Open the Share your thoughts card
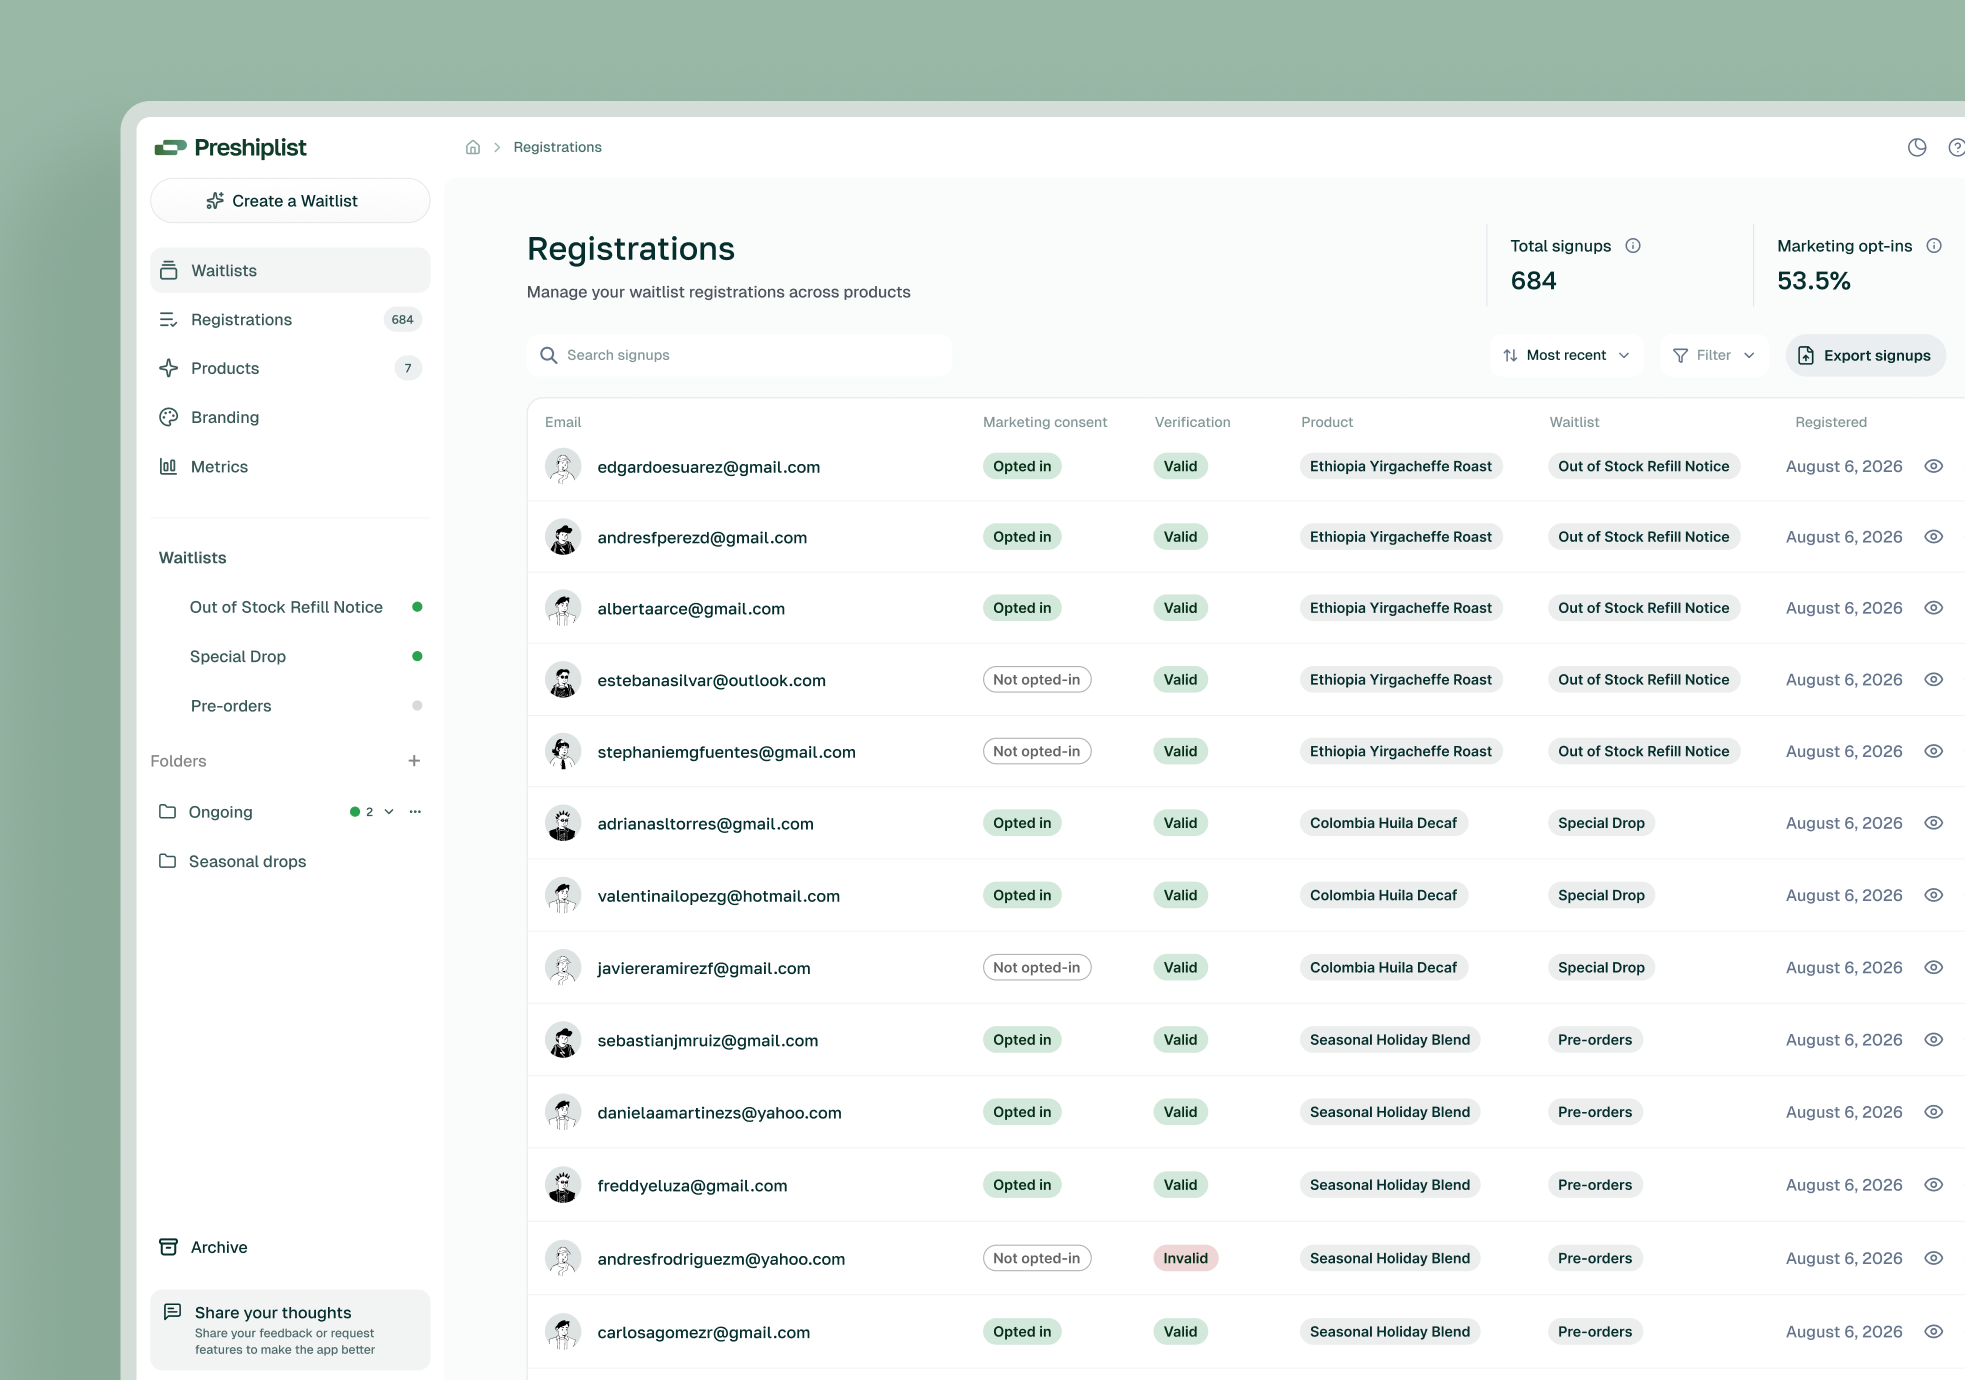Viewport: 1965px width, 1380px height. 290,1330
